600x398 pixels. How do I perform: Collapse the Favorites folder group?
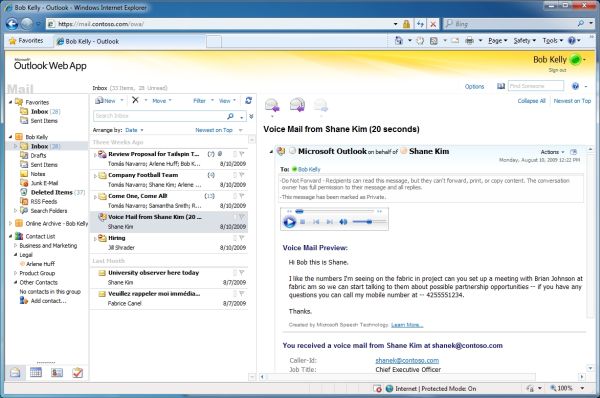pyautogui.click(x=10, y=102)
